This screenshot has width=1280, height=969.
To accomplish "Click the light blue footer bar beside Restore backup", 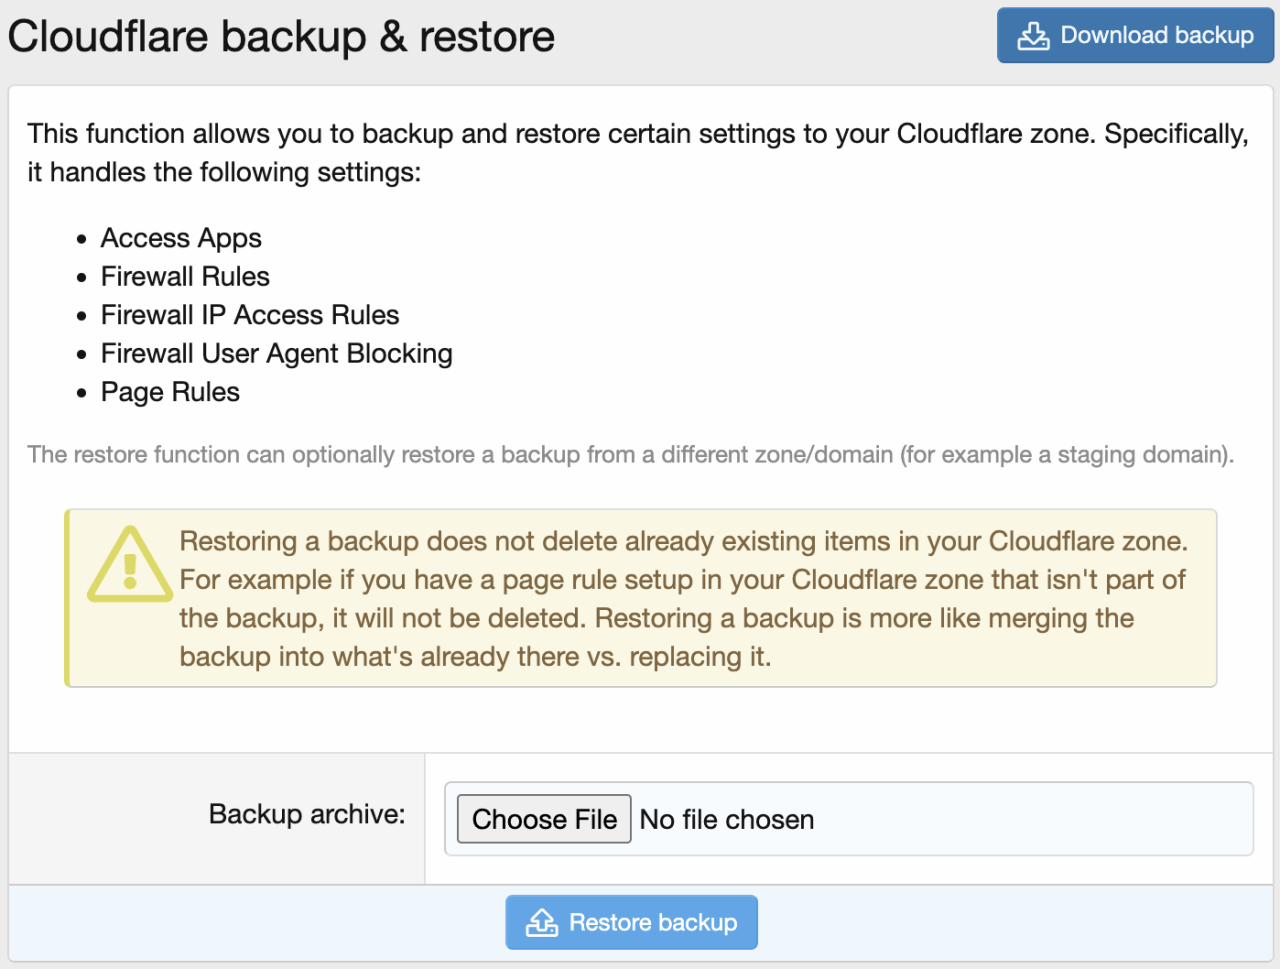I will point(1000,922).
